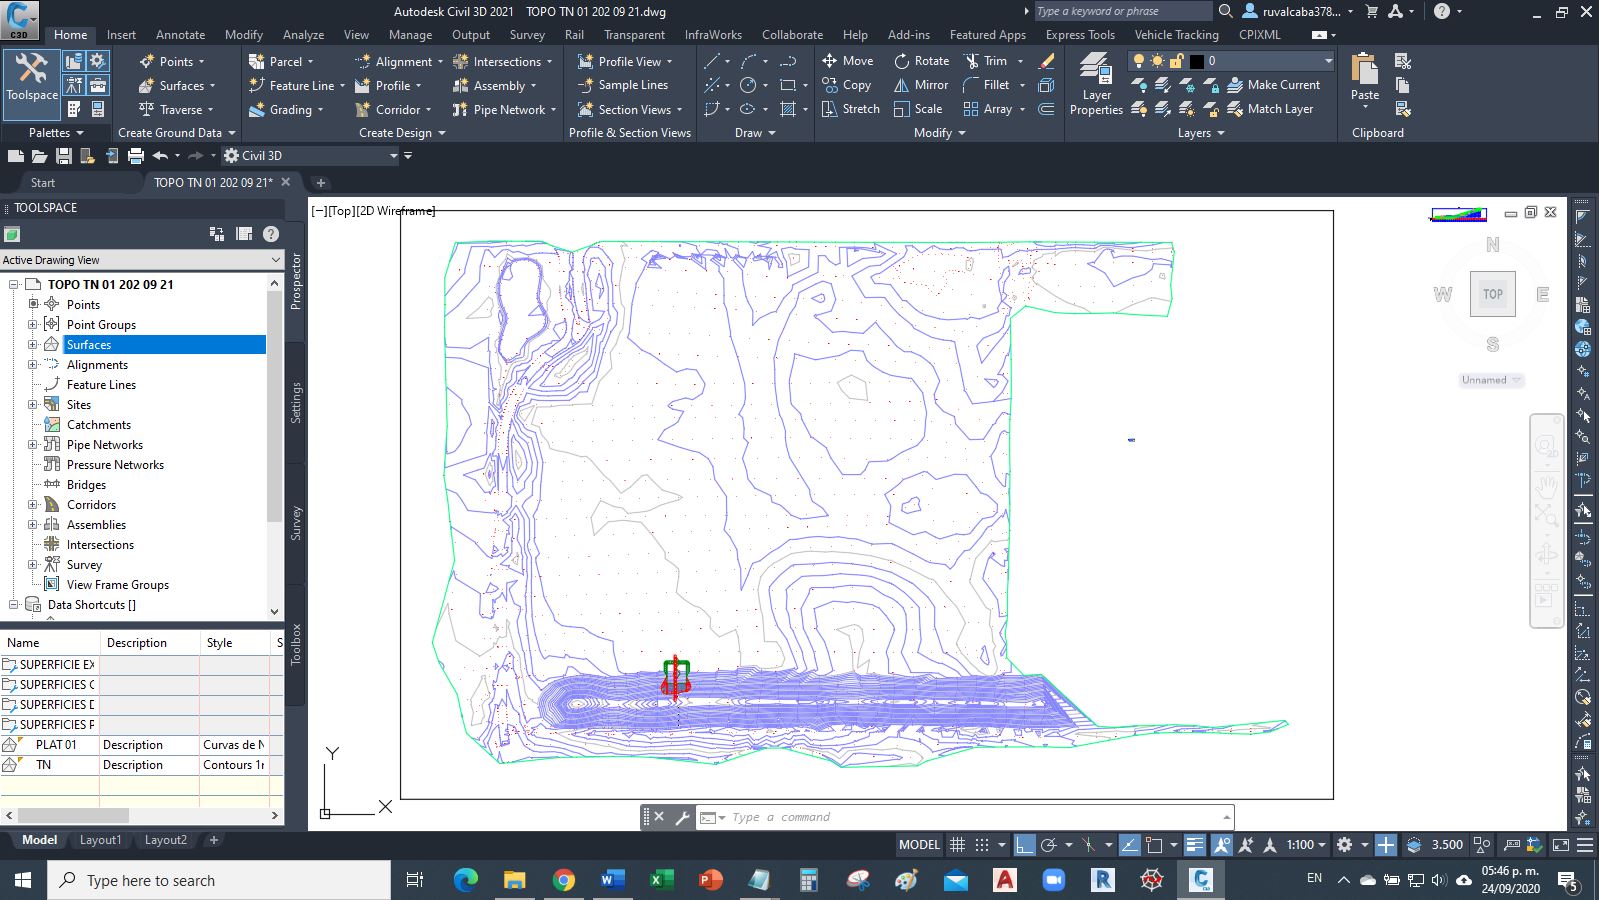
Task: Open Layer Properties manager
Action: click(x=1096, y=85)
